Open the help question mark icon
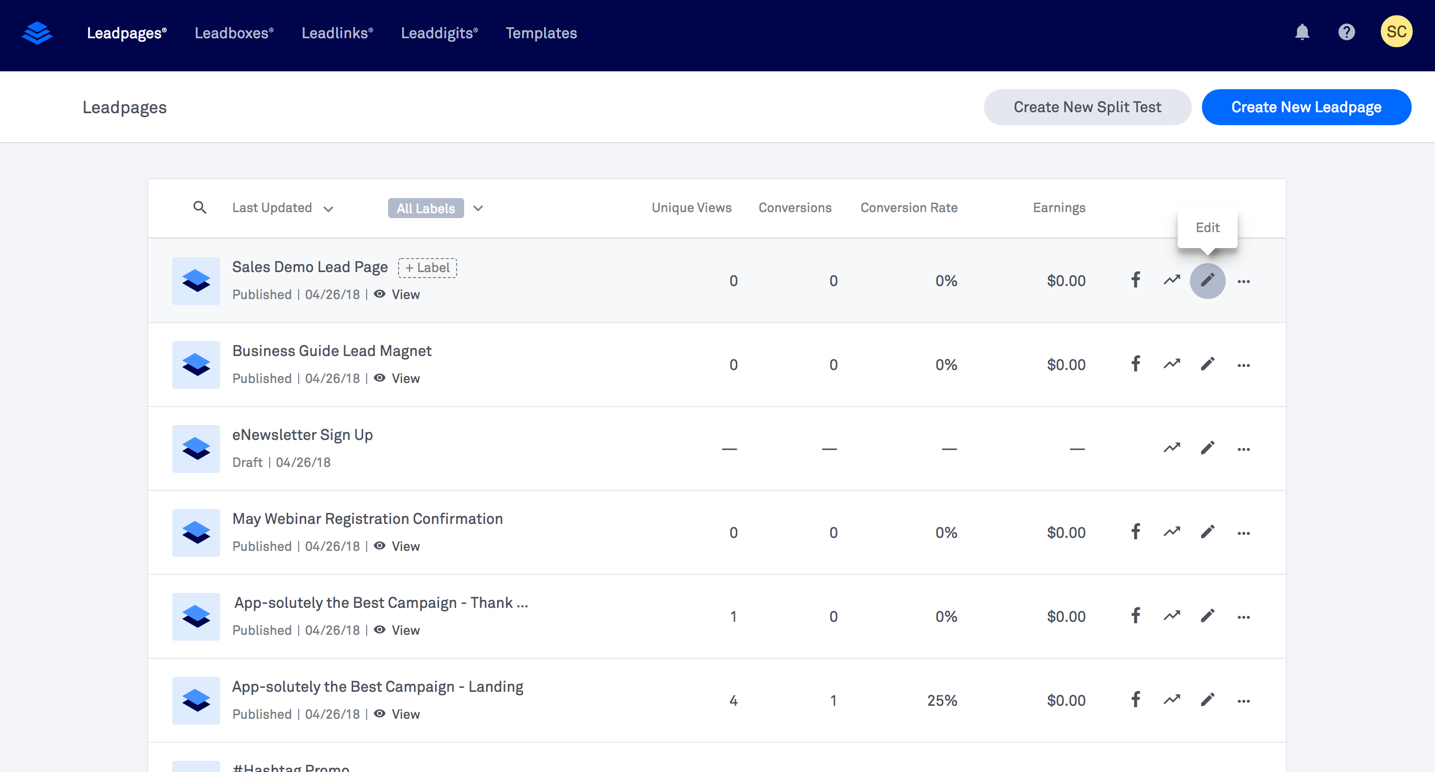1435x772 pixels. [1347, 32]
